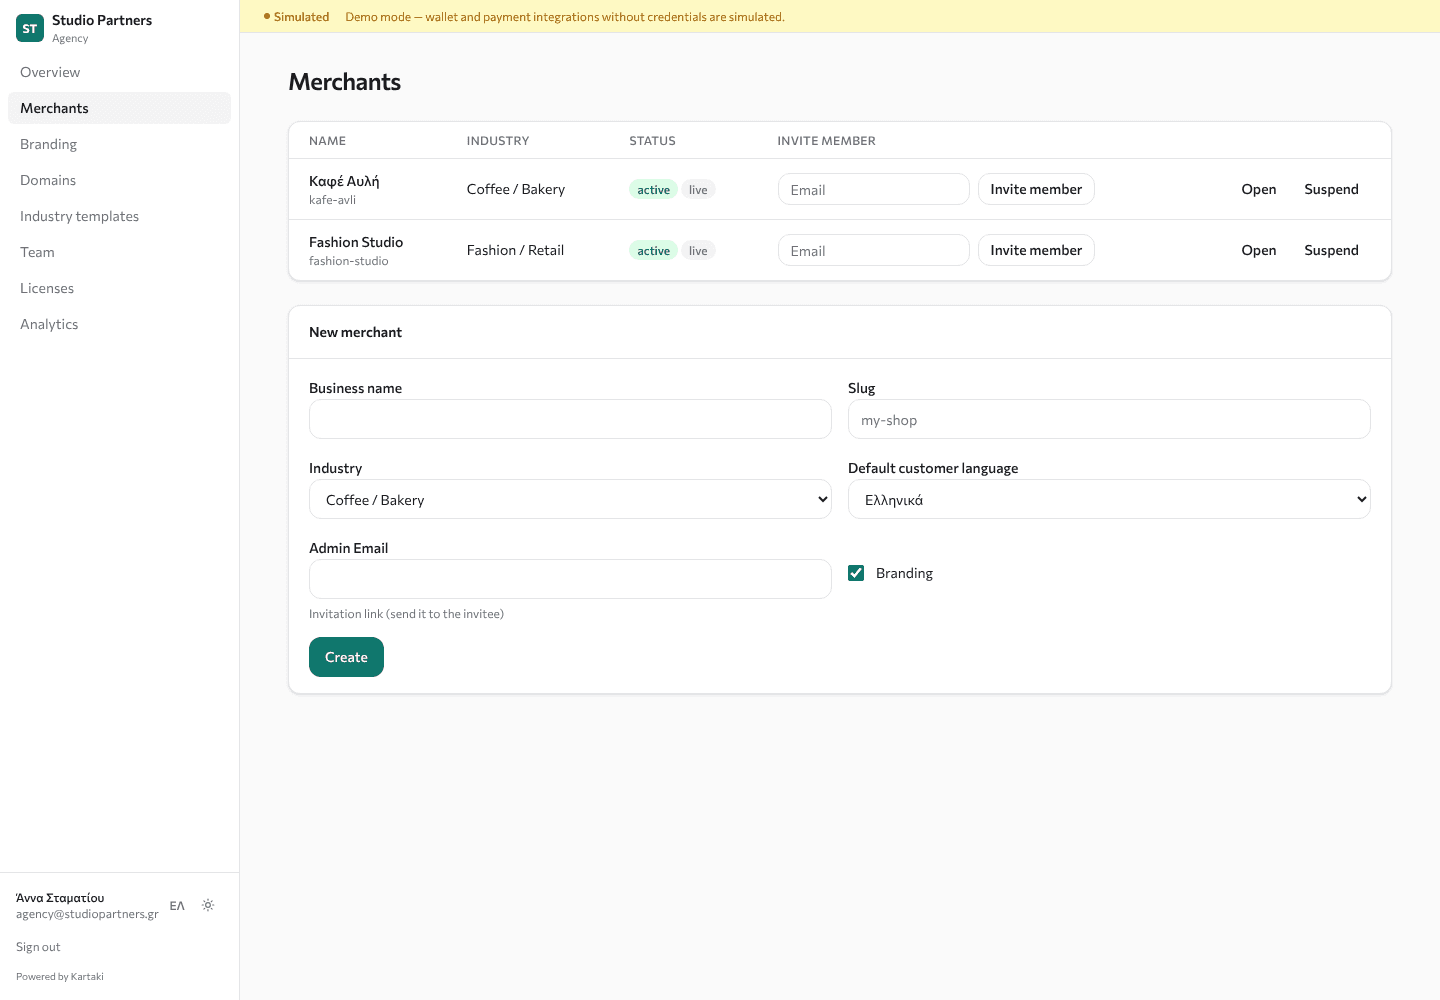Open the Fashion Studio merchant
Image resolution: width=1440 pixels, height=1000 pixels.
click(1259, 250)
